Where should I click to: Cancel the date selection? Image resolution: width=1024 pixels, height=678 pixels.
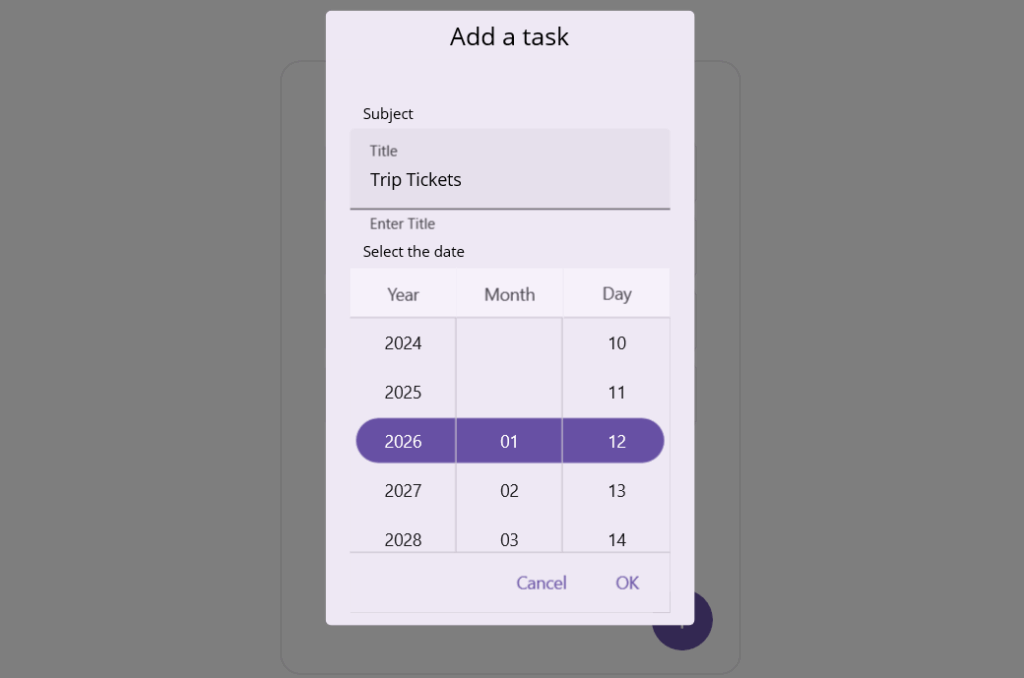coord(541,583)
